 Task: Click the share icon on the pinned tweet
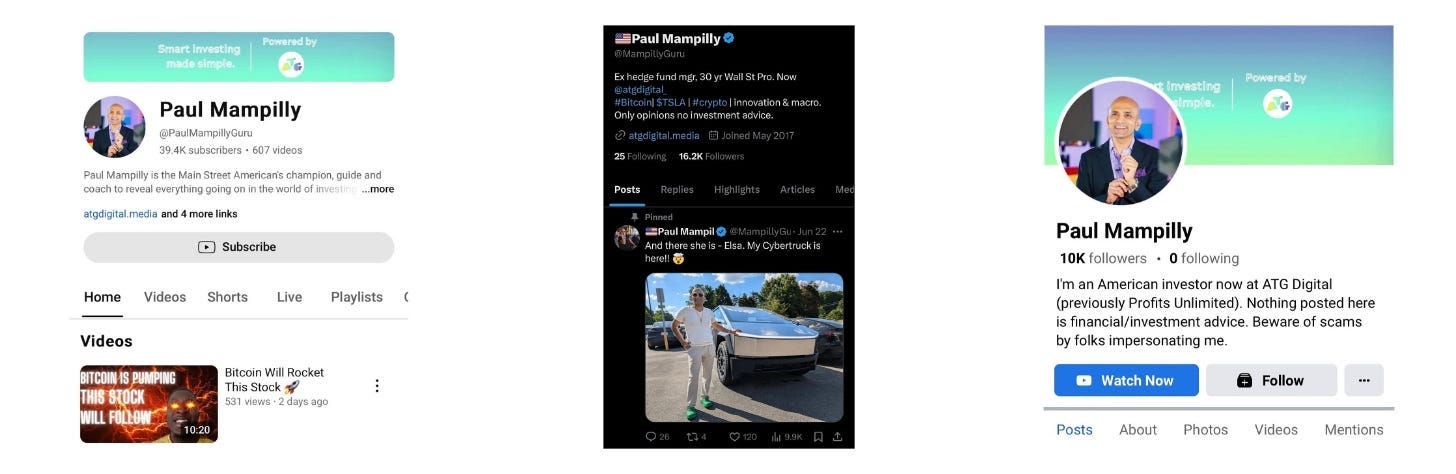837,436
